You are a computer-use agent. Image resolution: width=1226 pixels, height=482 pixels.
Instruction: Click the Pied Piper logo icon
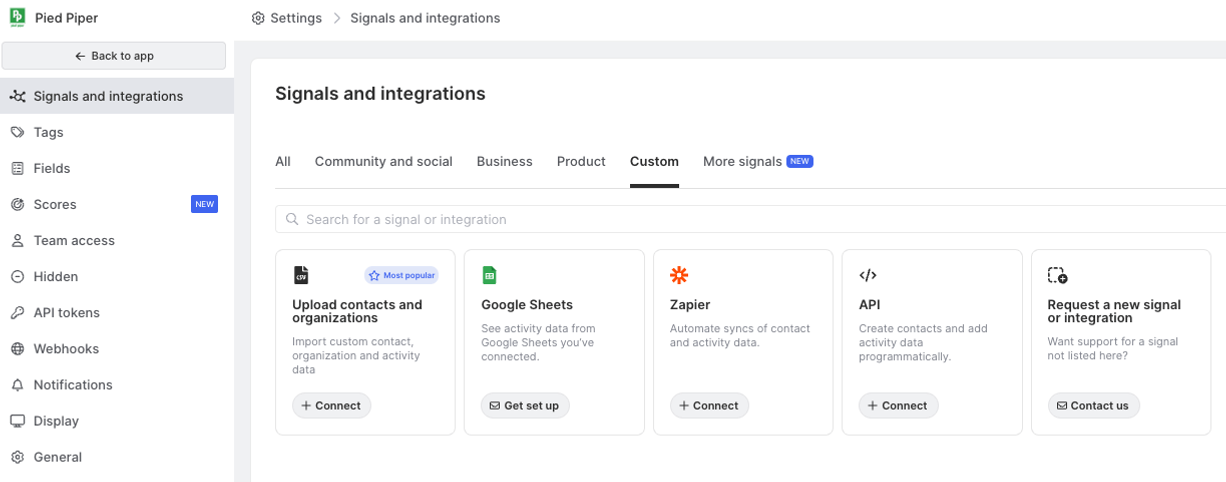pyautogui.click(x=17, y=17)
